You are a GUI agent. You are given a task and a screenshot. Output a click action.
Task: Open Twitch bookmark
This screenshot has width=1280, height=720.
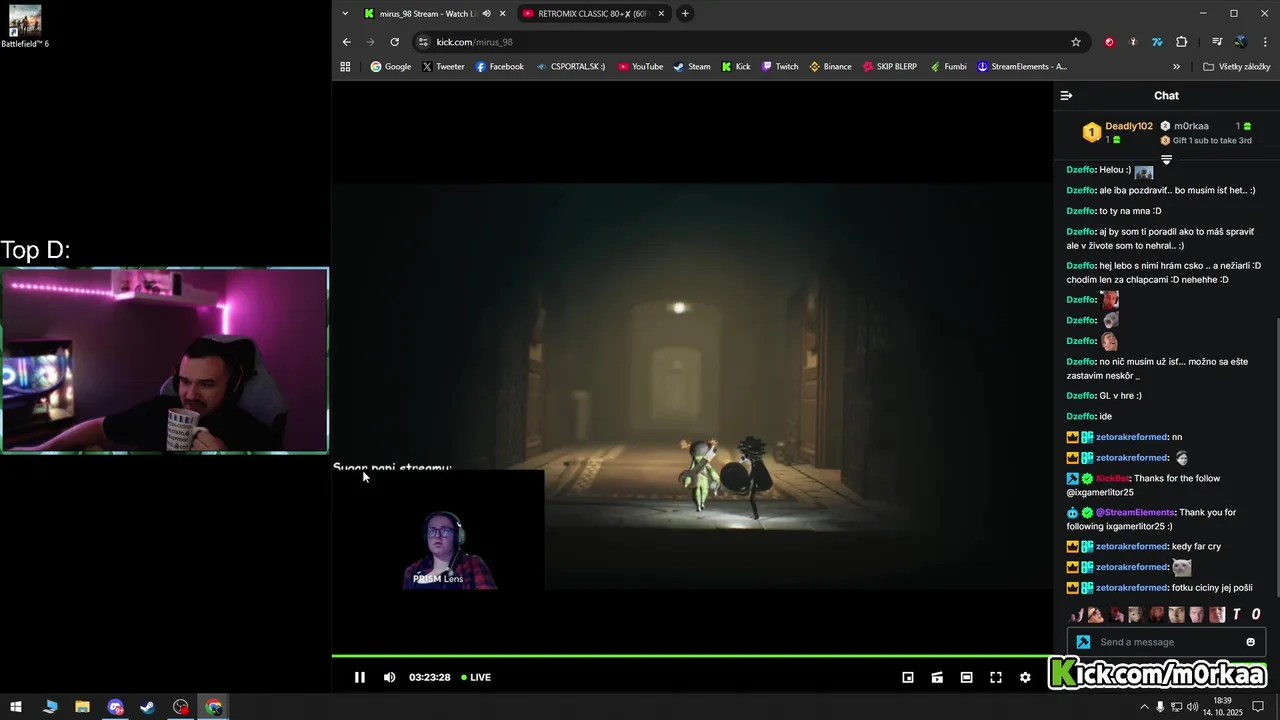[780, 67]
